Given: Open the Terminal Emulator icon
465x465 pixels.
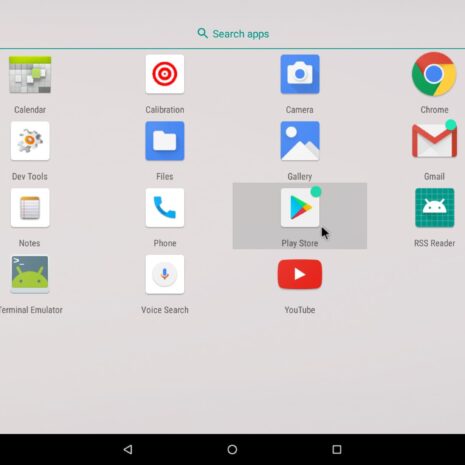Looking at the screenshot, I should (x=30, y=274).
